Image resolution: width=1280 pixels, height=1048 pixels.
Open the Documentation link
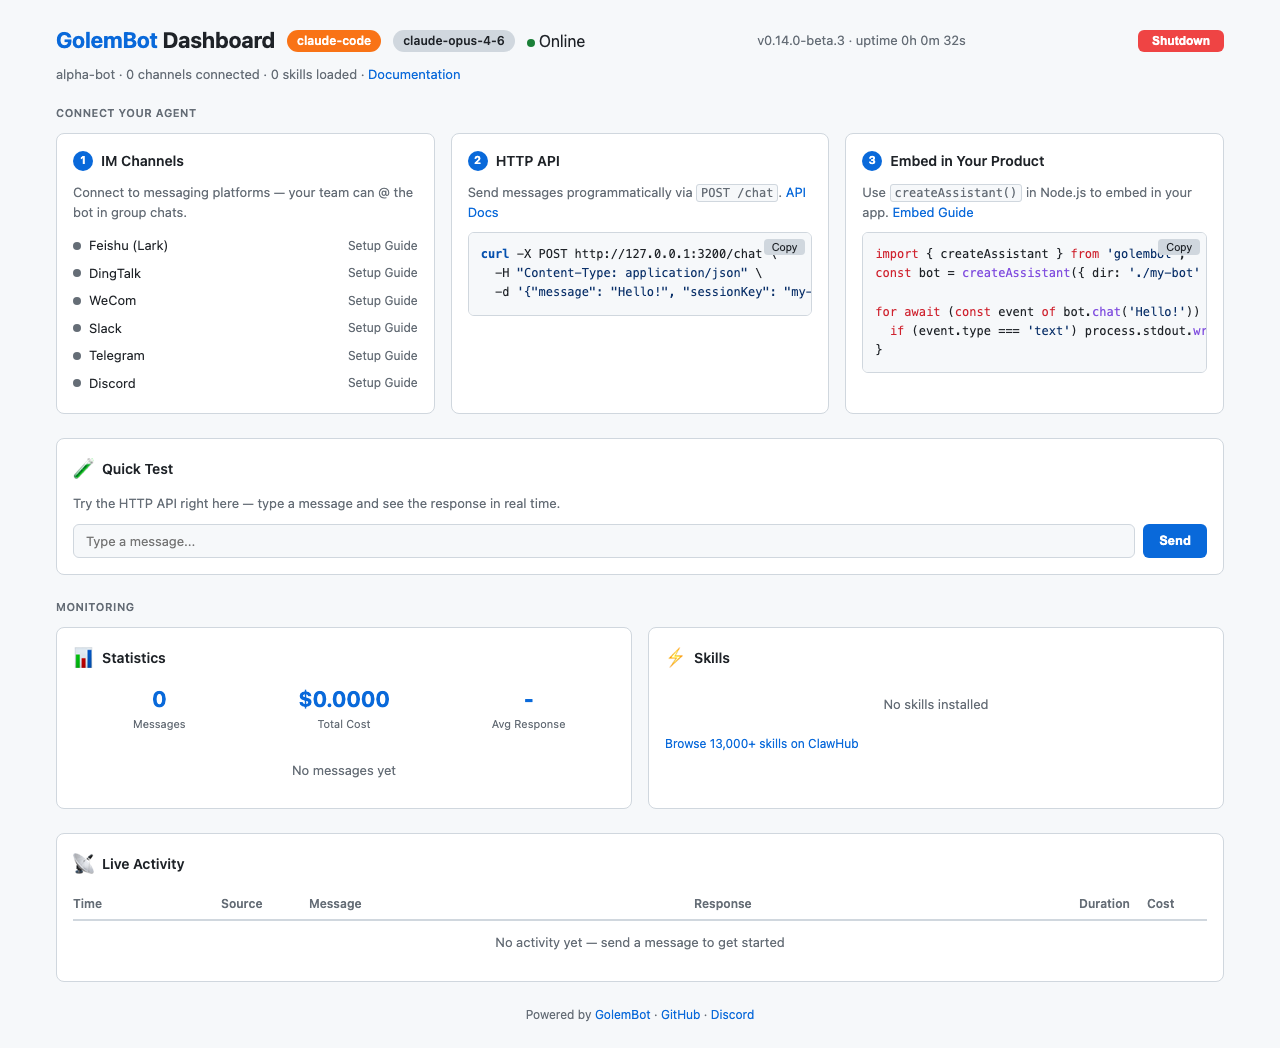[413, 74]
